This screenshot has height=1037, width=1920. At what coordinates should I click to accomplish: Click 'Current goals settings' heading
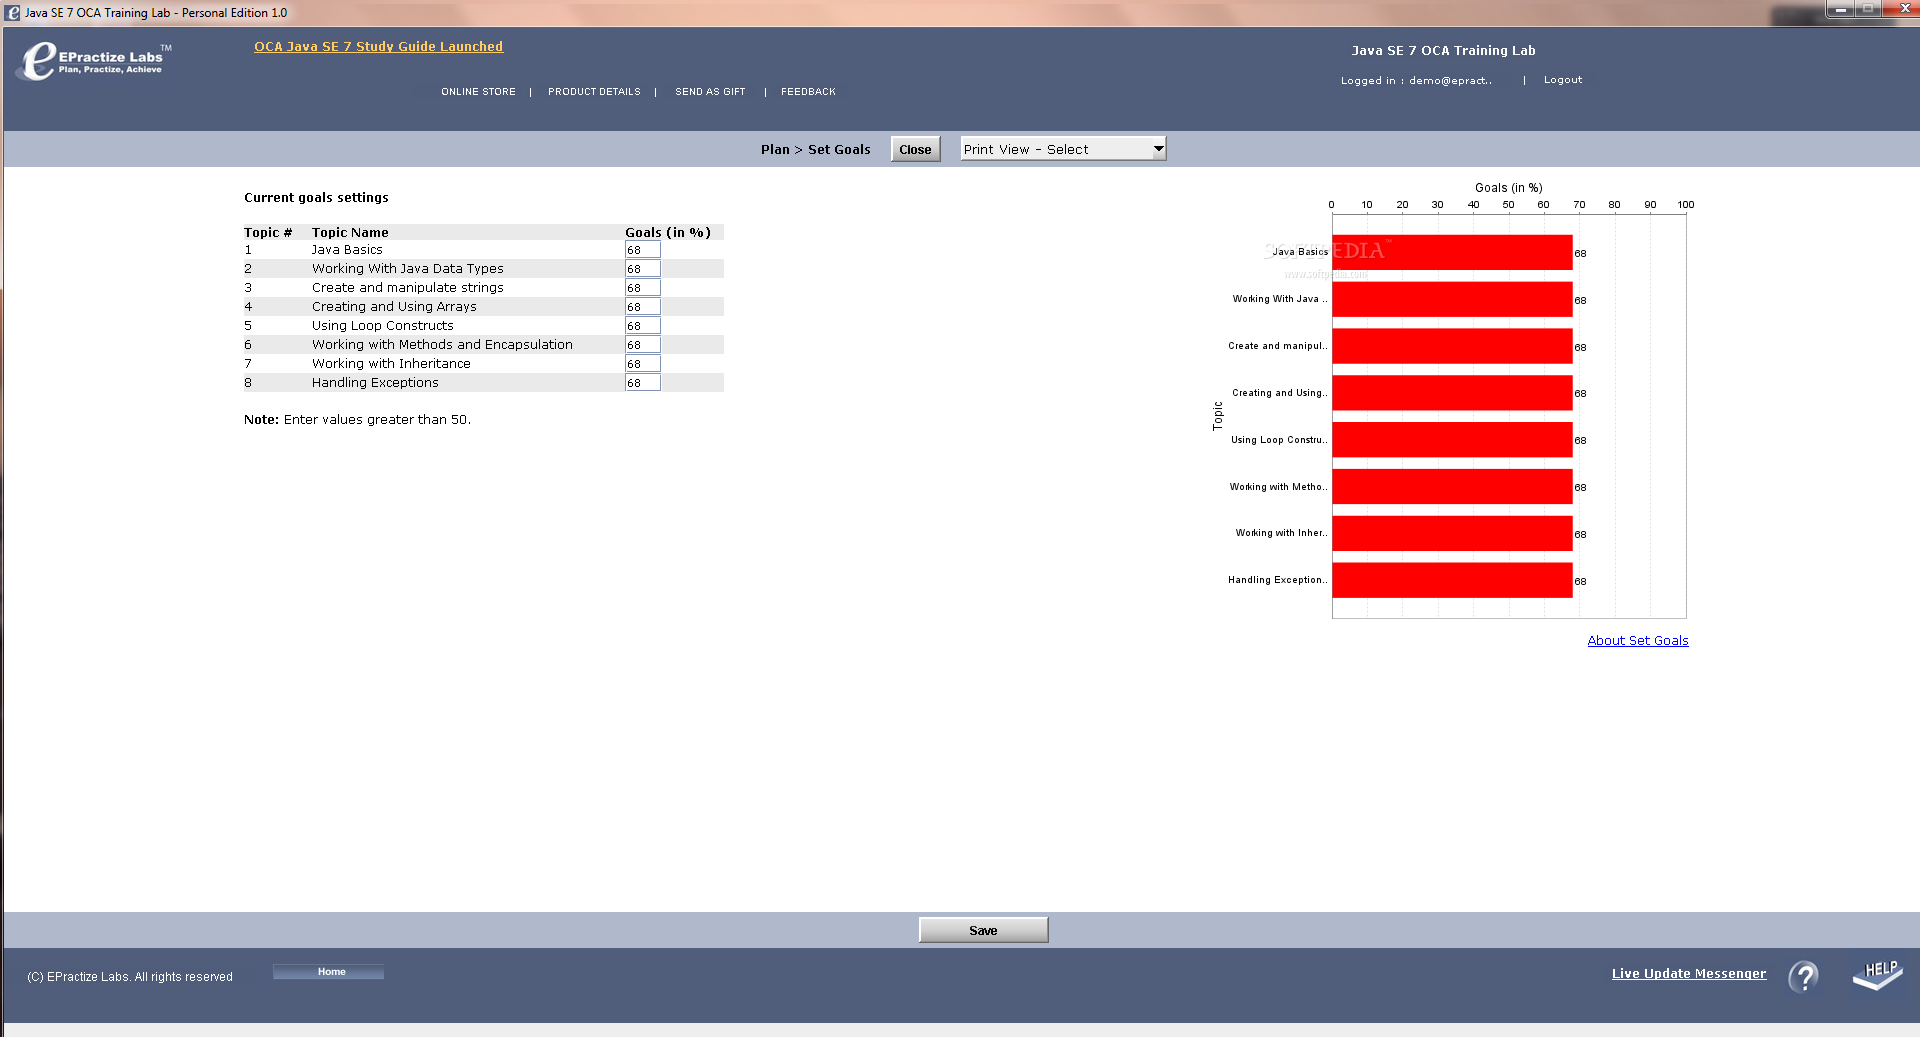(316, 198)
